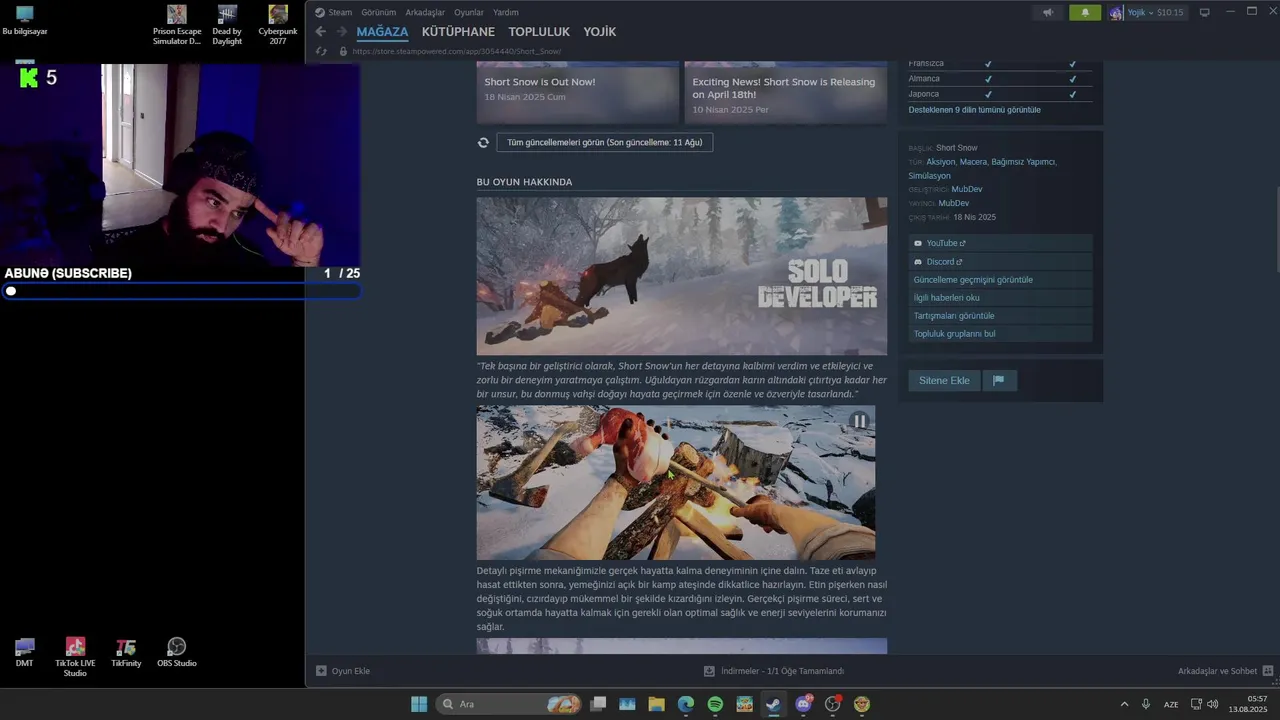The height and width of the screenshot is (720, 1280).
Task: Open the Discord external link
Action: click(x=1000, y=262)
